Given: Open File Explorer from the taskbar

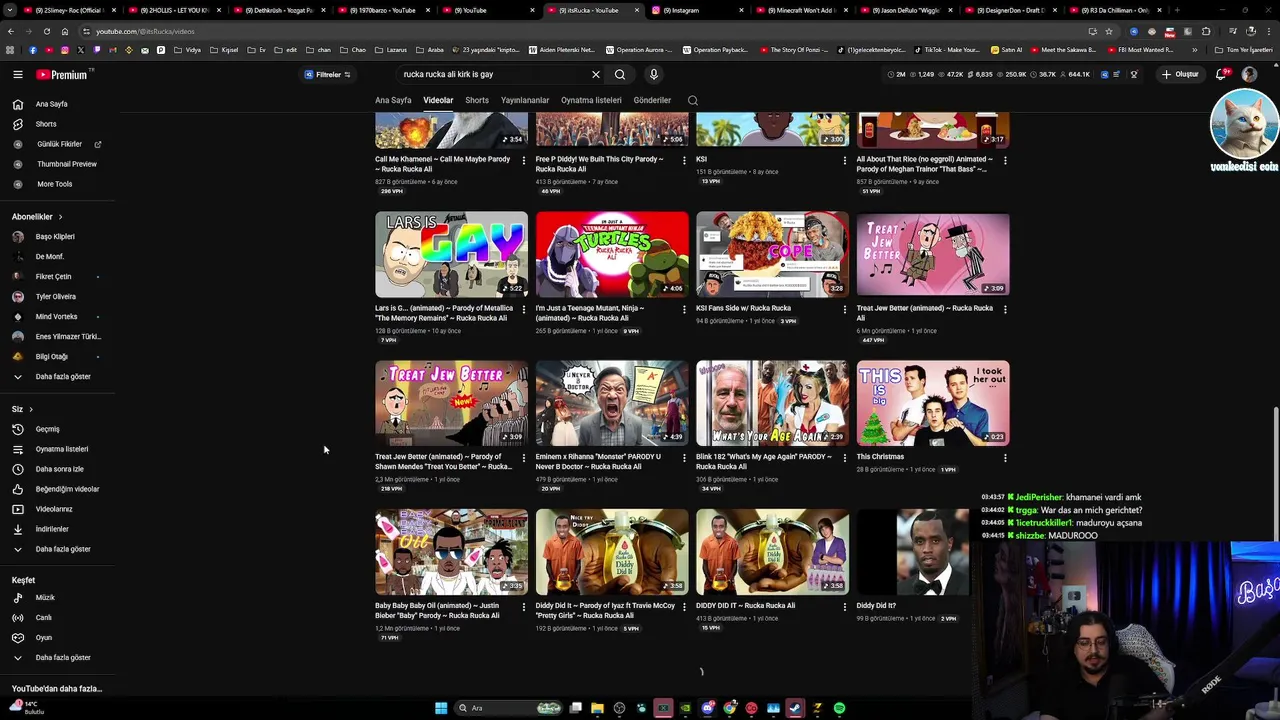Looking at the screenshot, I should pyautogui.click(x=597, y=708).
